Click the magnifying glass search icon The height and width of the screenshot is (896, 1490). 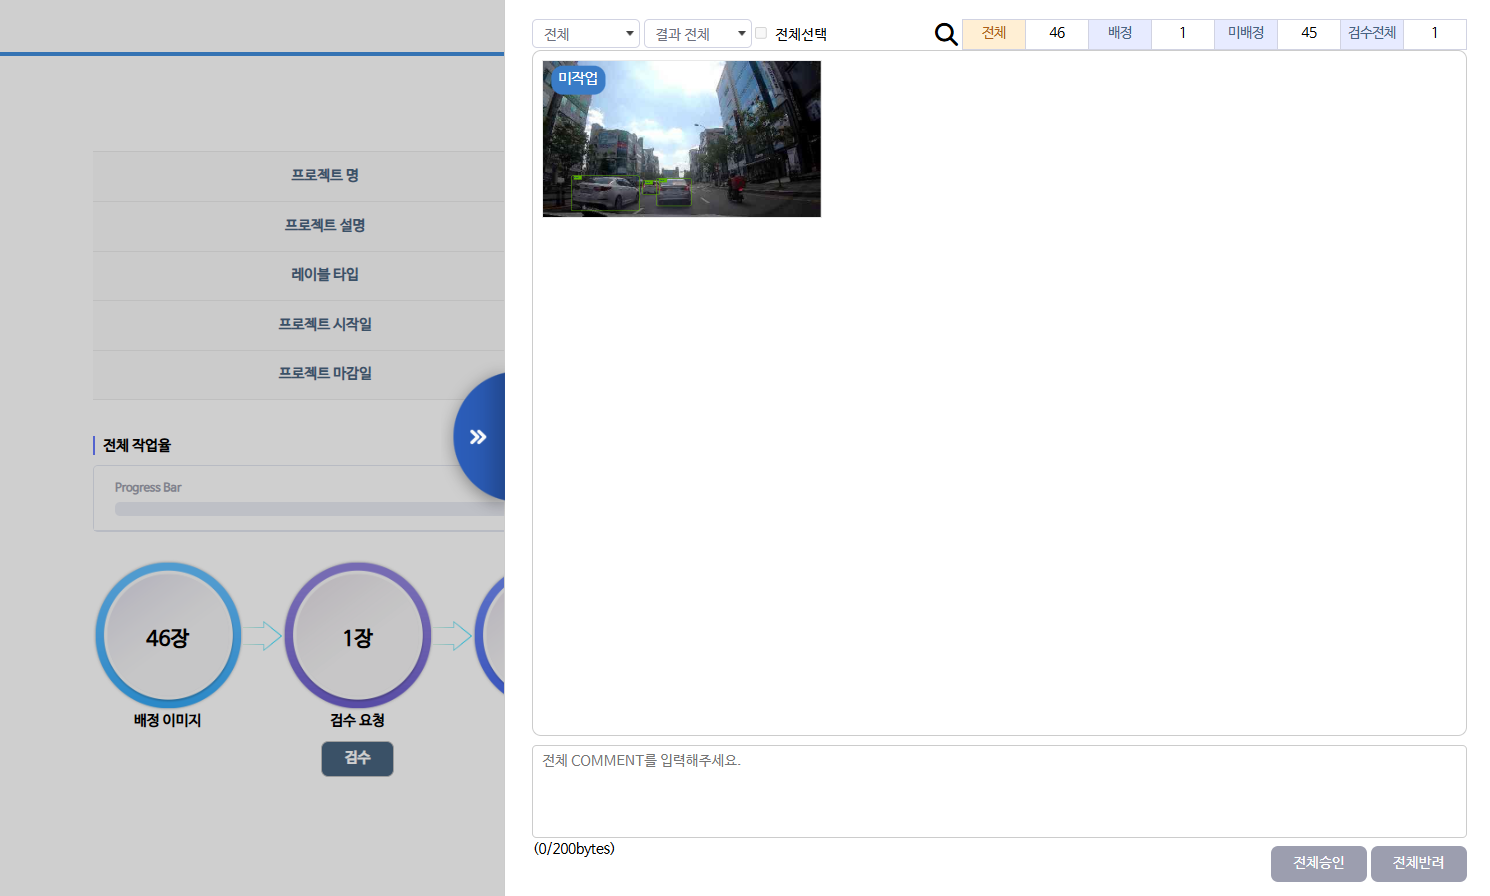[945, 35]
